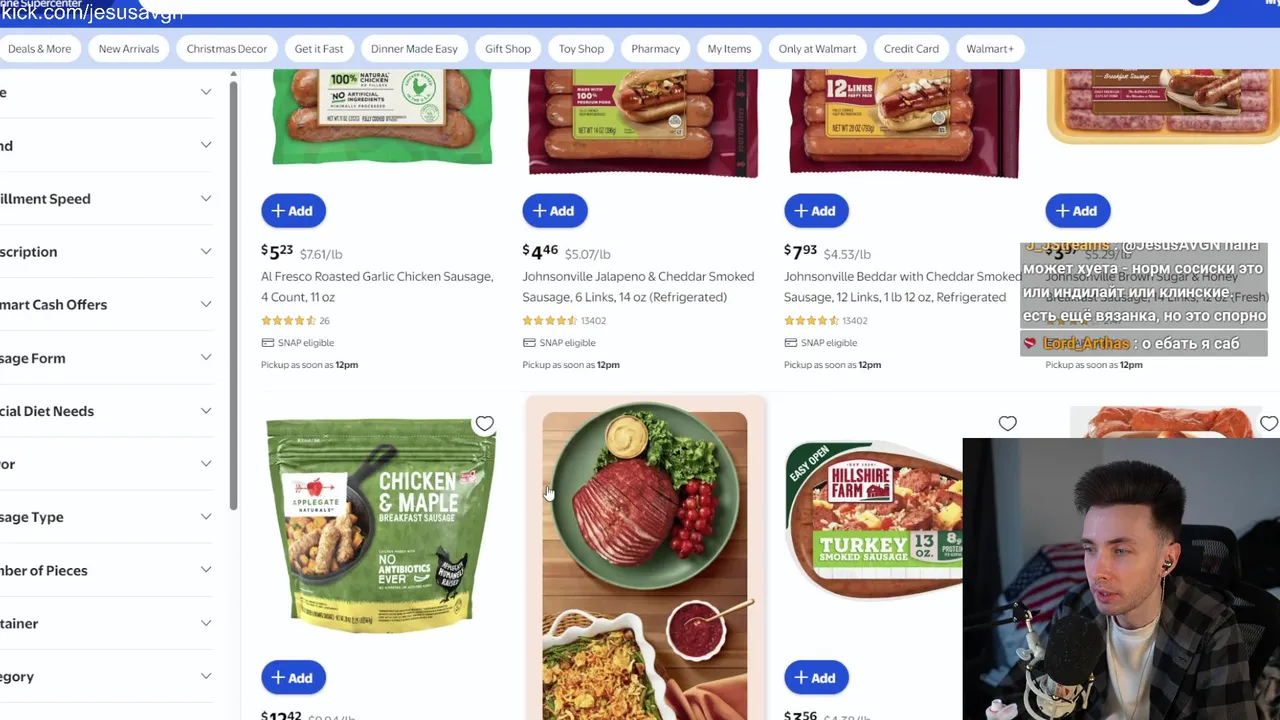Favorite the Applegate Chicken & Maple sausage

tap(484, 424)
